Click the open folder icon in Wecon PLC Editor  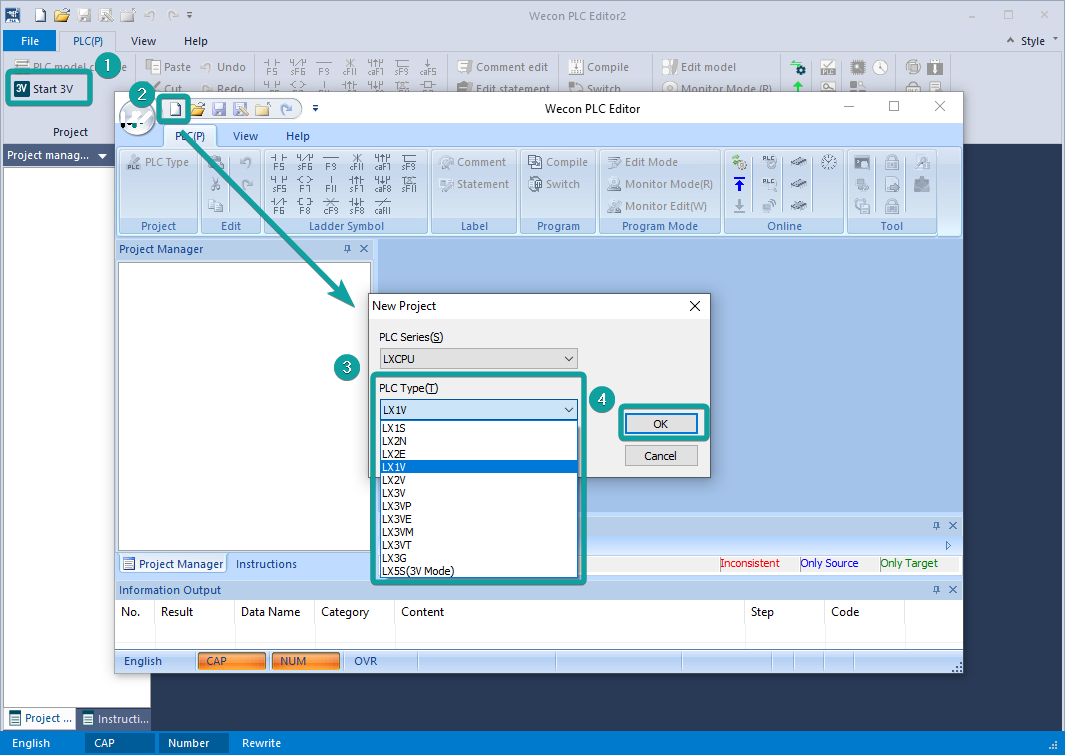(198, 109)
